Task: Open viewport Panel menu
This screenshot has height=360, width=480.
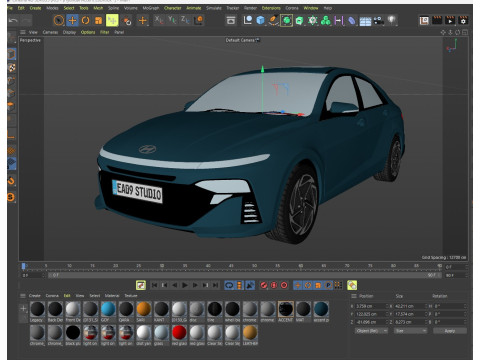Action: pos(119,32)
